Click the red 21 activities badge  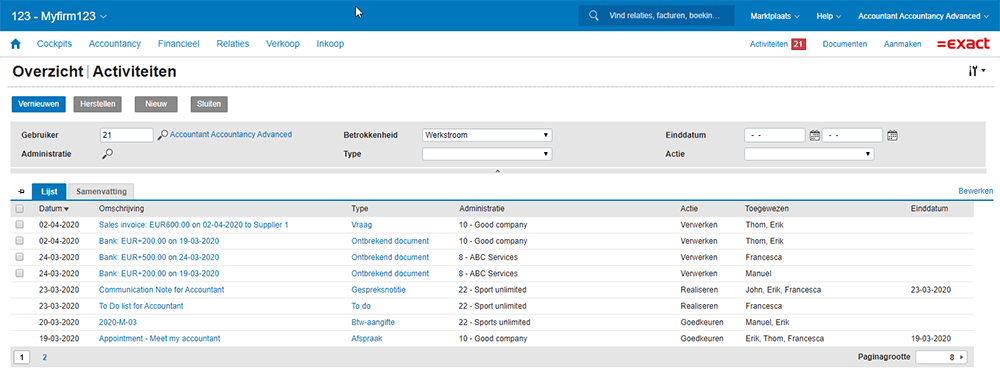point(798,45)
